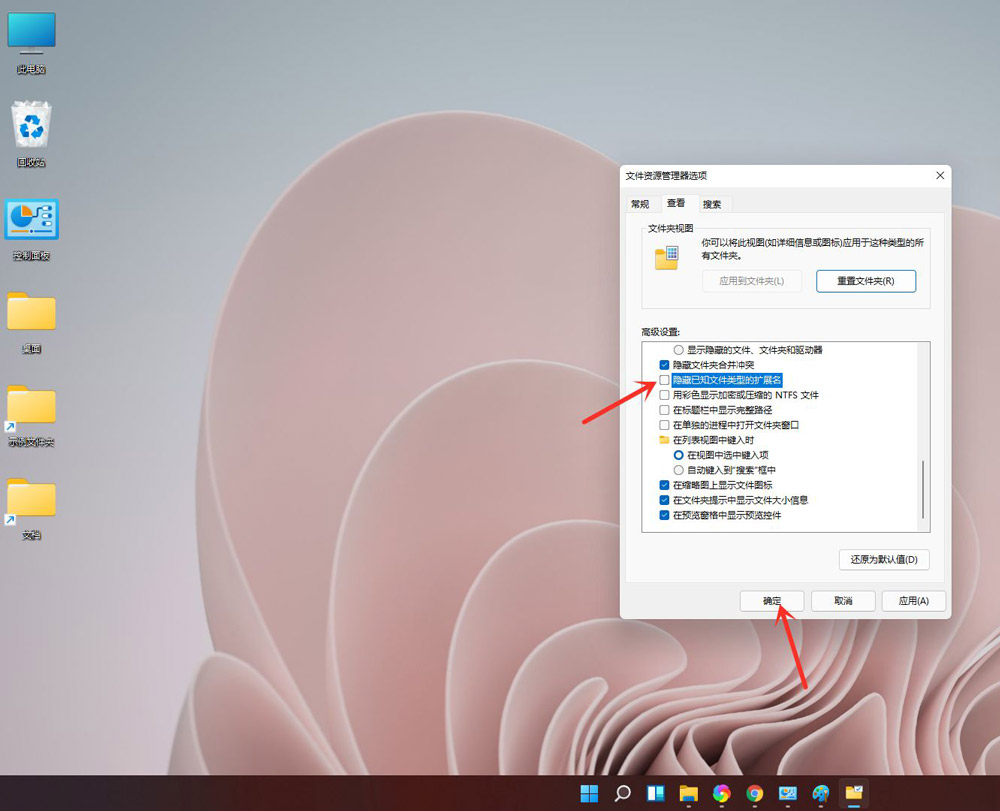This screenshot has width=1000, height=811.
Task: Open the 搜索 tab
Action: pyautogui.click(x=712, y=203)
